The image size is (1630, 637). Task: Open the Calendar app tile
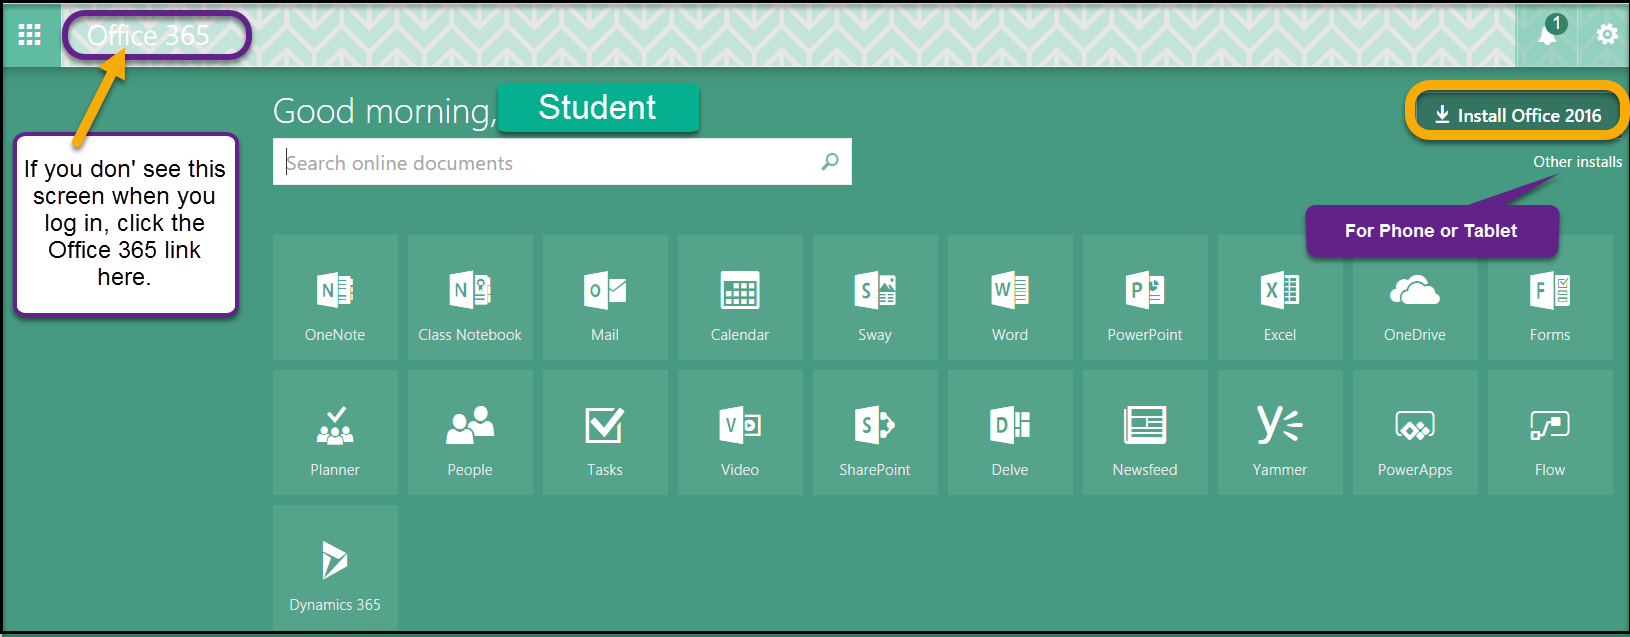[x=740, y=297]
